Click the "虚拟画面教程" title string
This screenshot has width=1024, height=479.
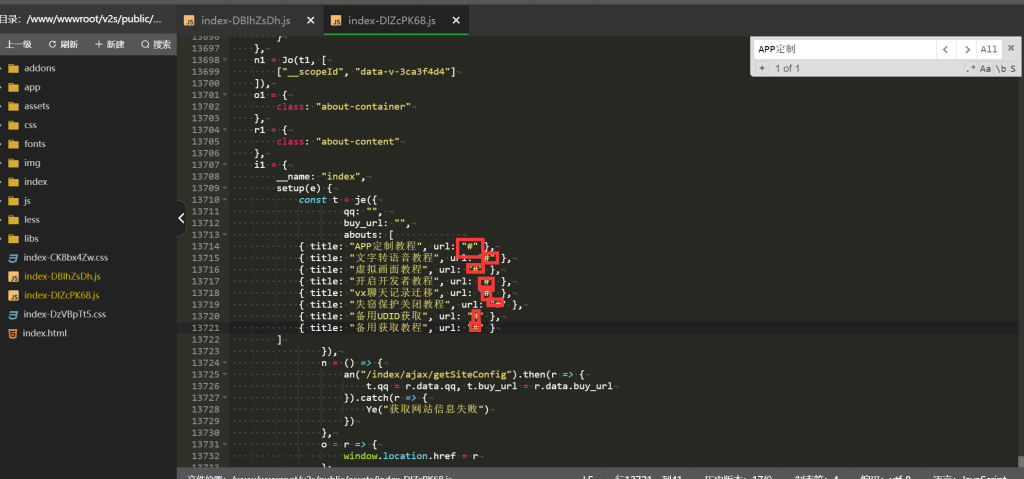click(388, 270)
